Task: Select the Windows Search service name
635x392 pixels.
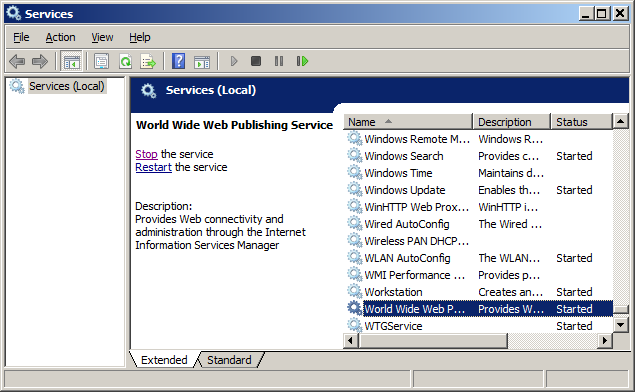Action: pos(404,156)
